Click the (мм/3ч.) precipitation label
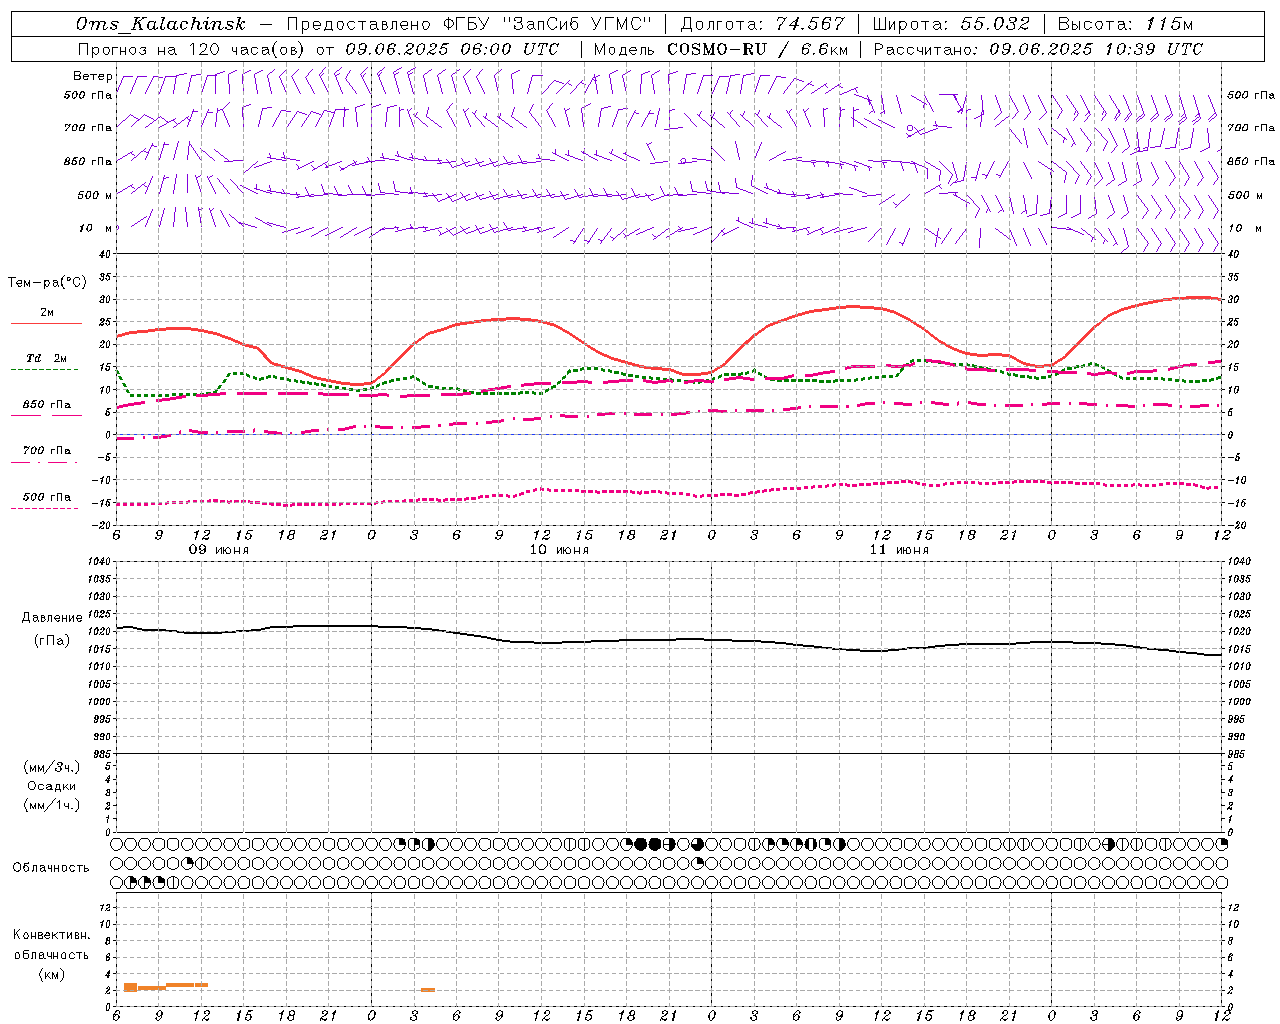Screen dimensions: 1280x1024 click(52, 767)
